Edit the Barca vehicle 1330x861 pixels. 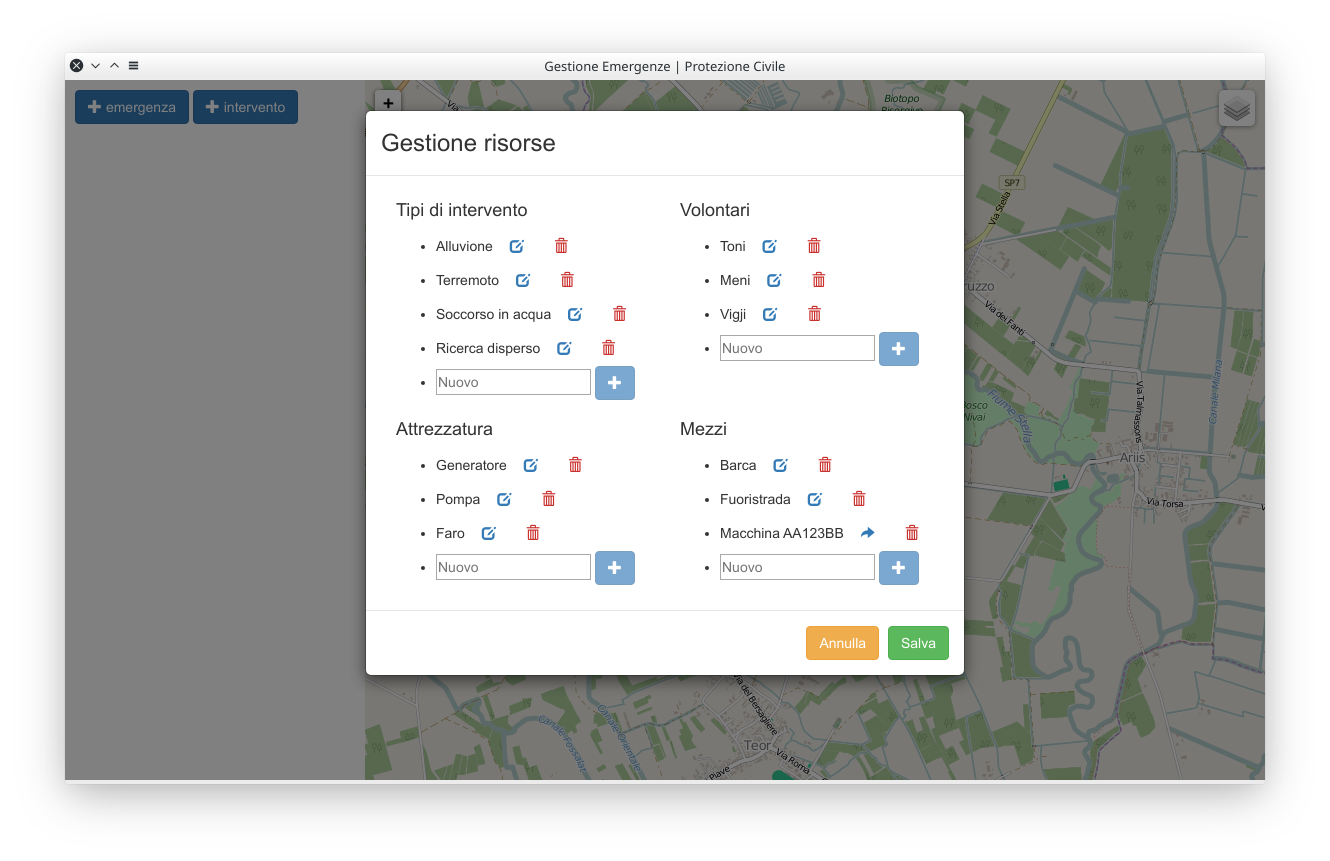tap(781, 465)
